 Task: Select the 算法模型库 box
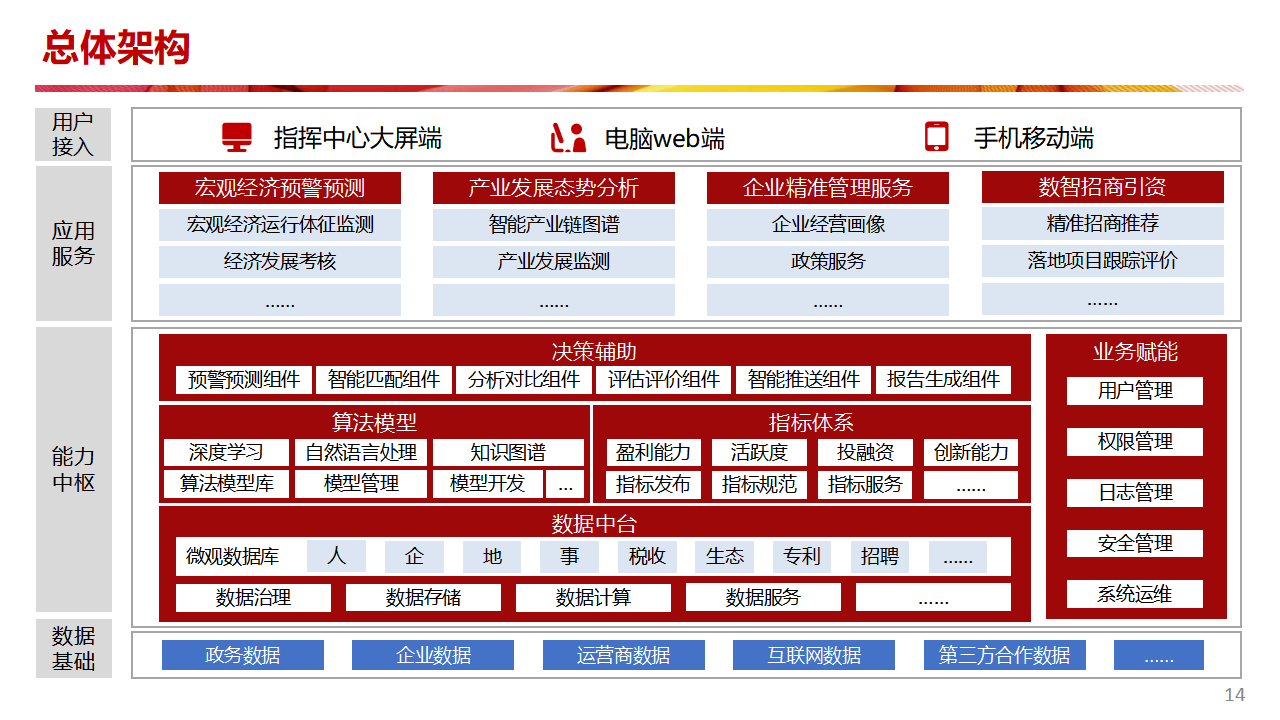point(226,484)
